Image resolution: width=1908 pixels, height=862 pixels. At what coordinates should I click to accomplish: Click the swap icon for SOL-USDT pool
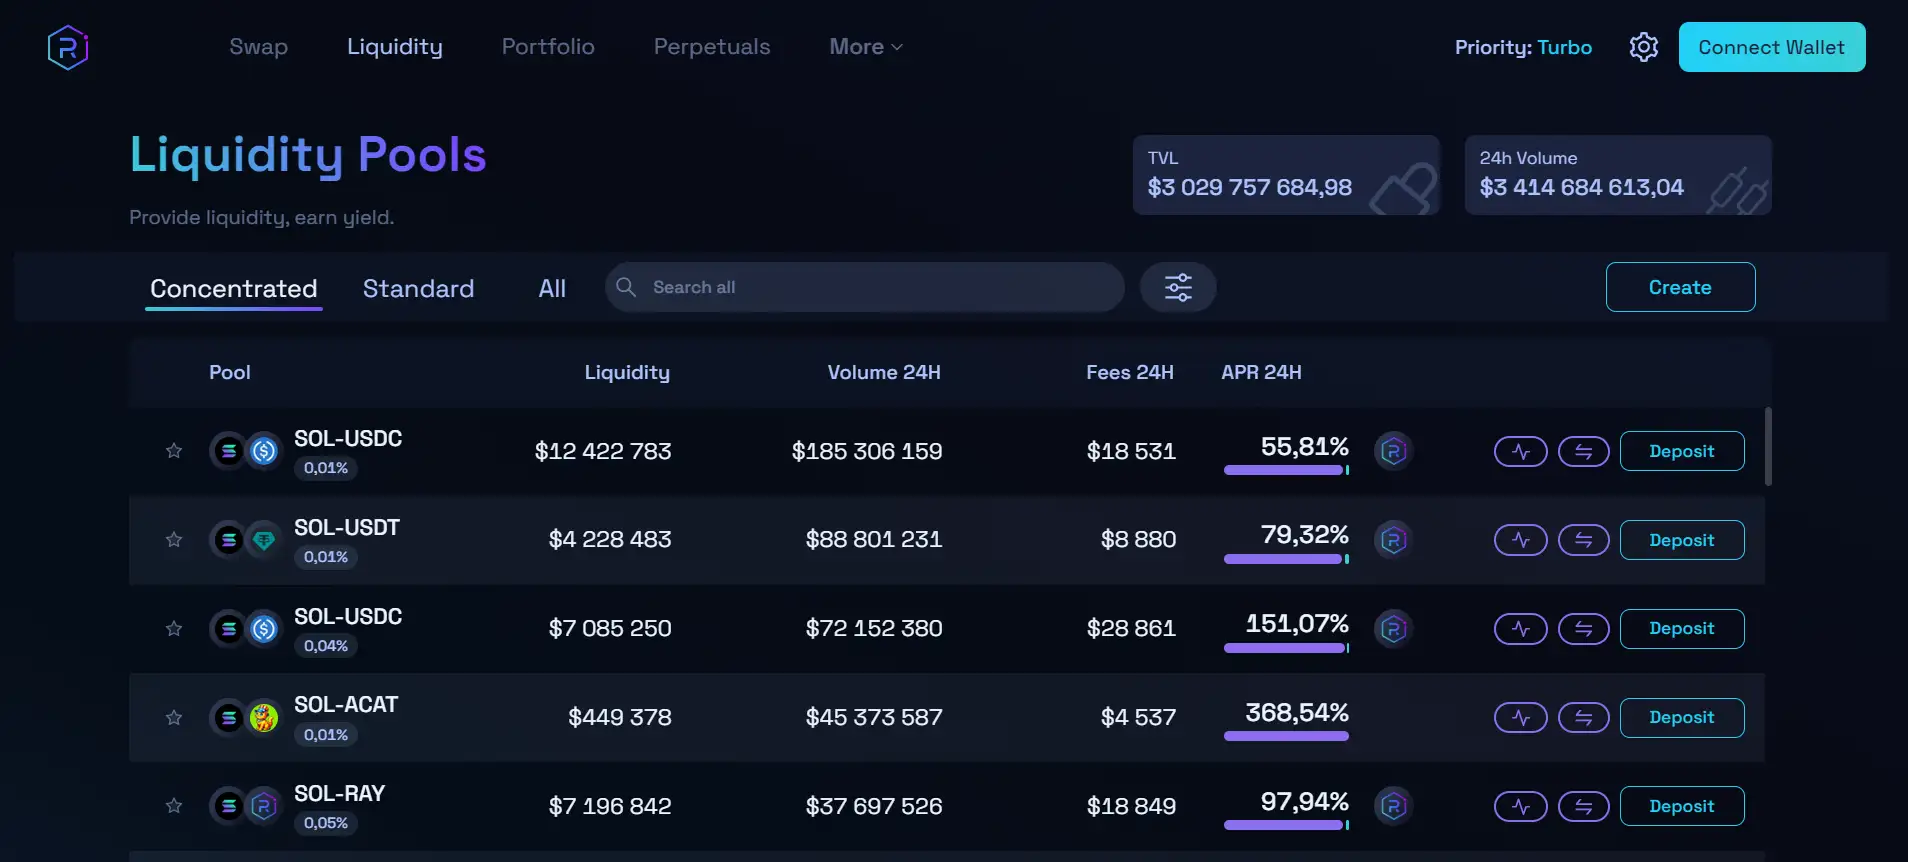1583,541
